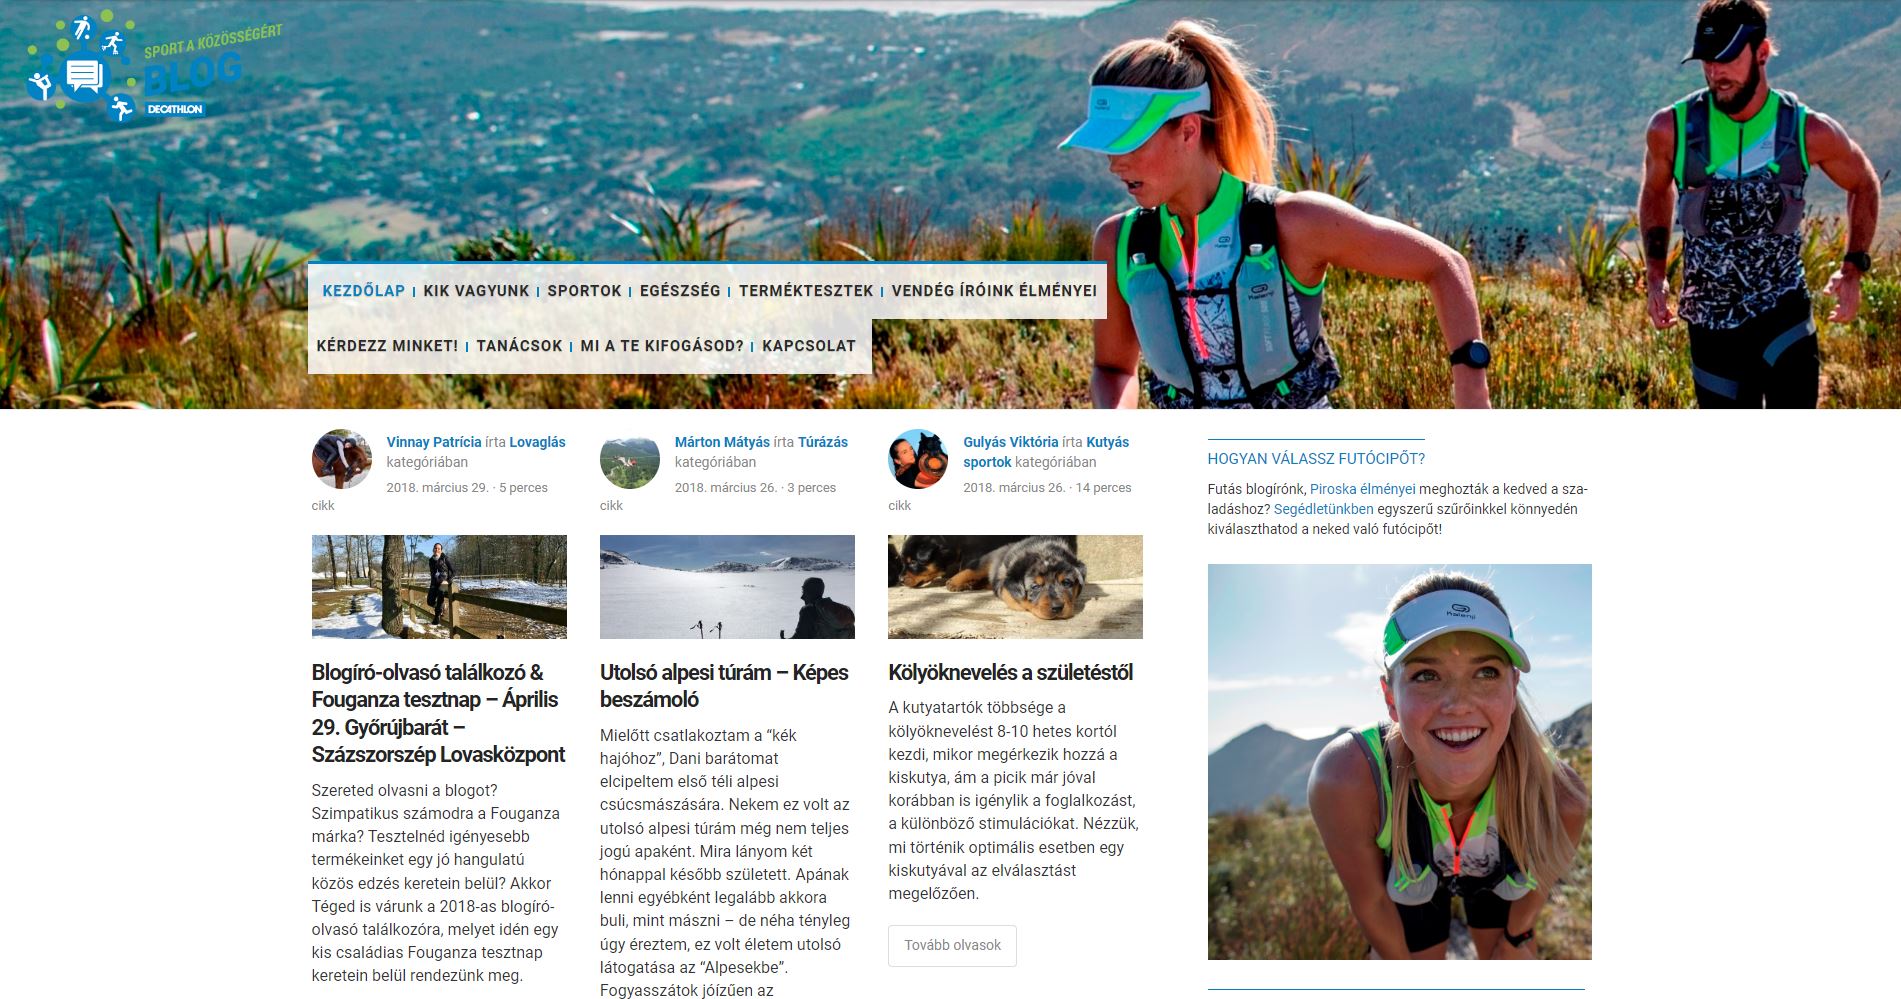Image resolution: width=1901 pixels, height=999 pixels.
Task: Open the Tanácsok menu item
Action: tap(519, 346)
